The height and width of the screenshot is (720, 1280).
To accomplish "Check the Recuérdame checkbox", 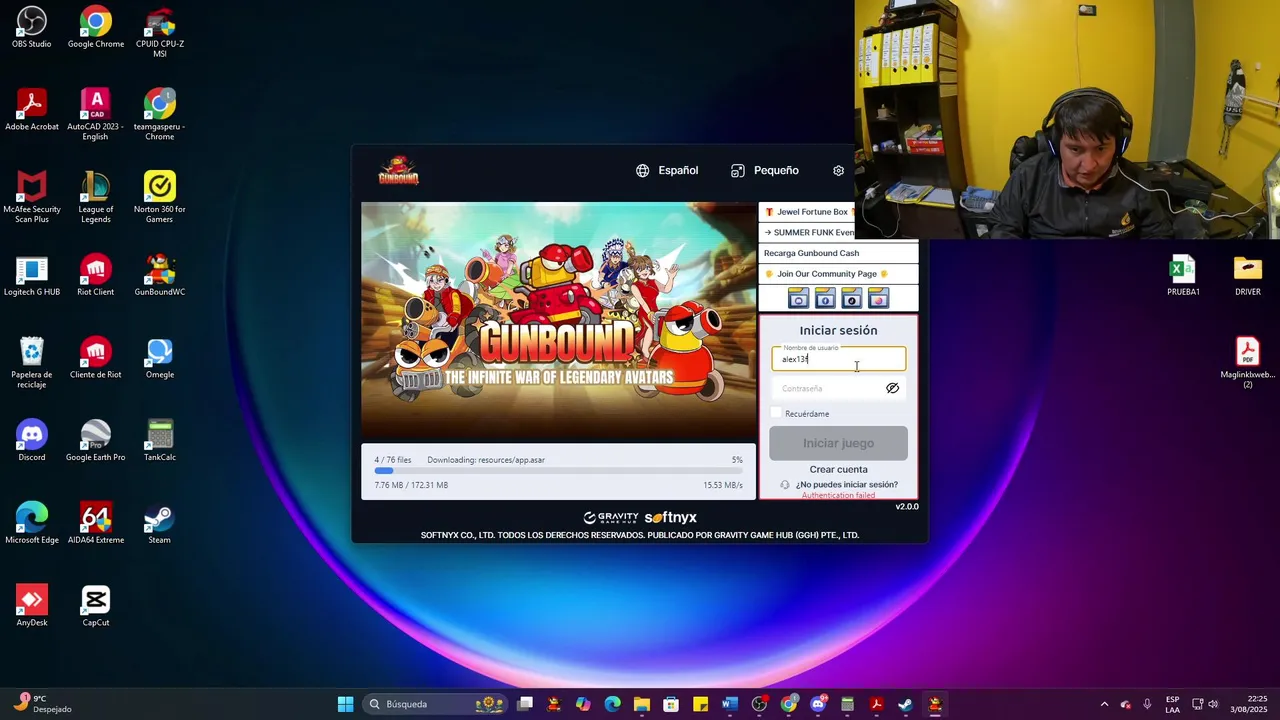I will pyautogui.click(x=777, y=413).
